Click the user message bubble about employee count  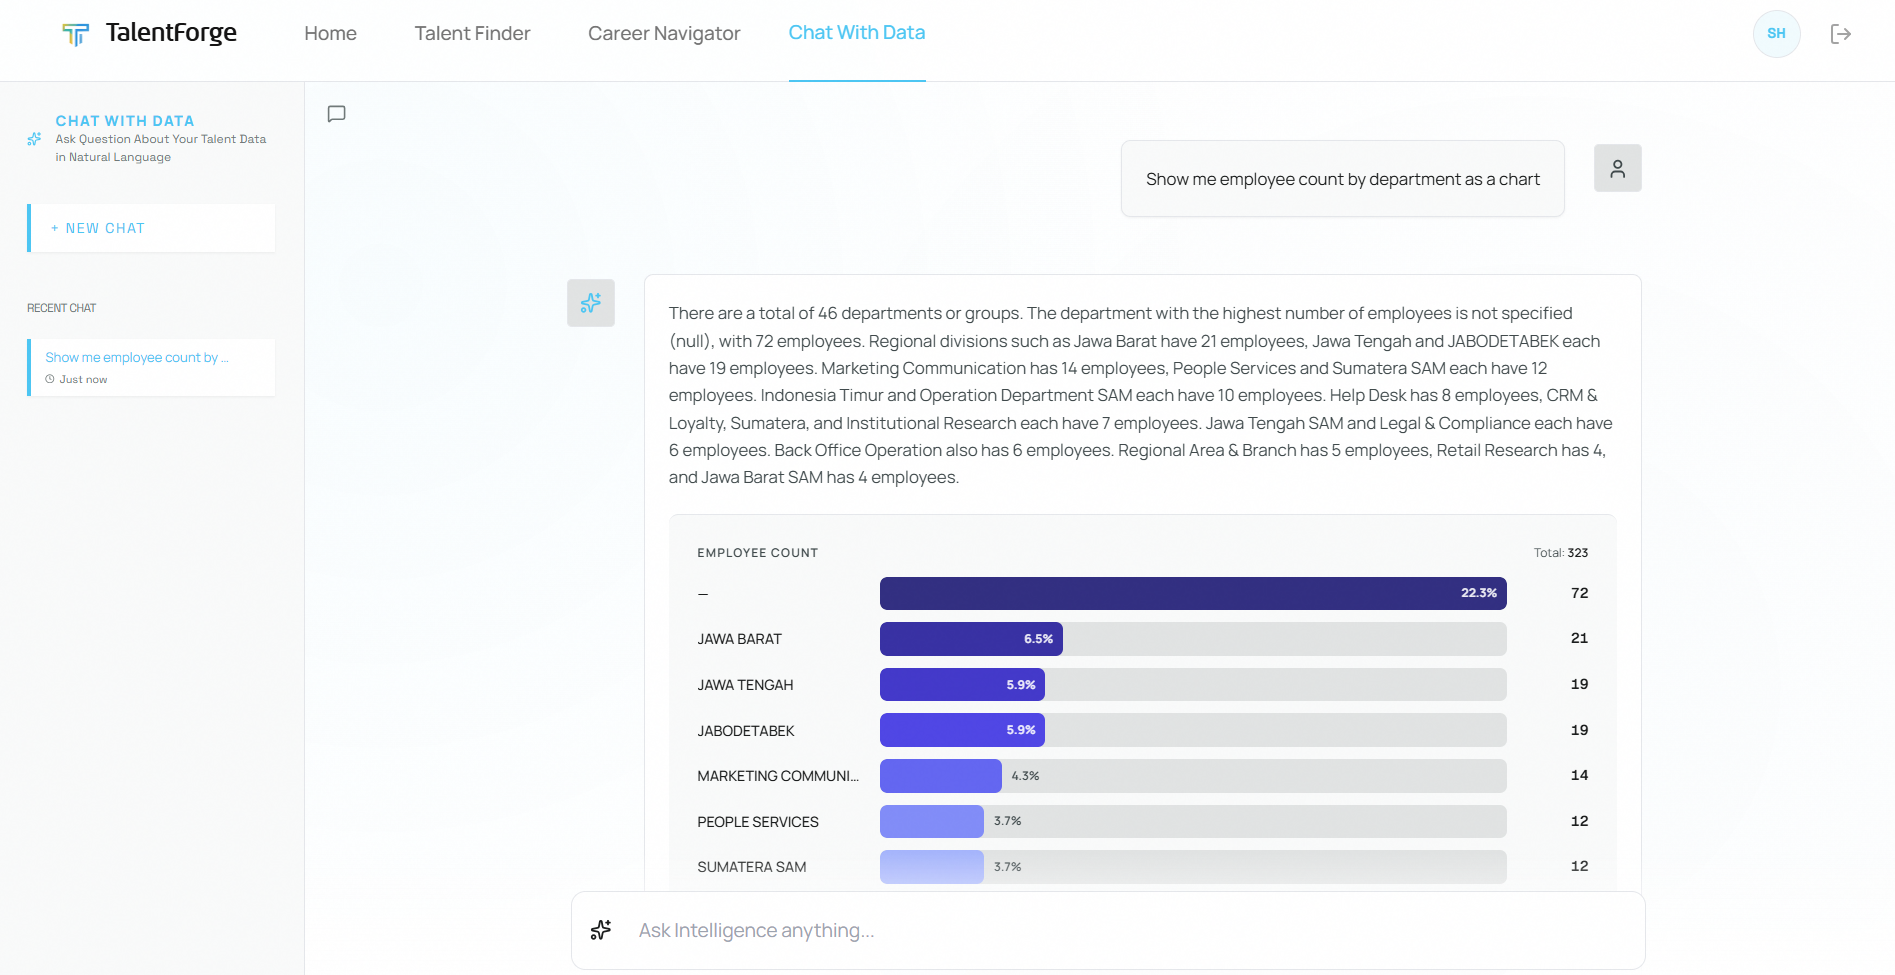[1342, 180]
